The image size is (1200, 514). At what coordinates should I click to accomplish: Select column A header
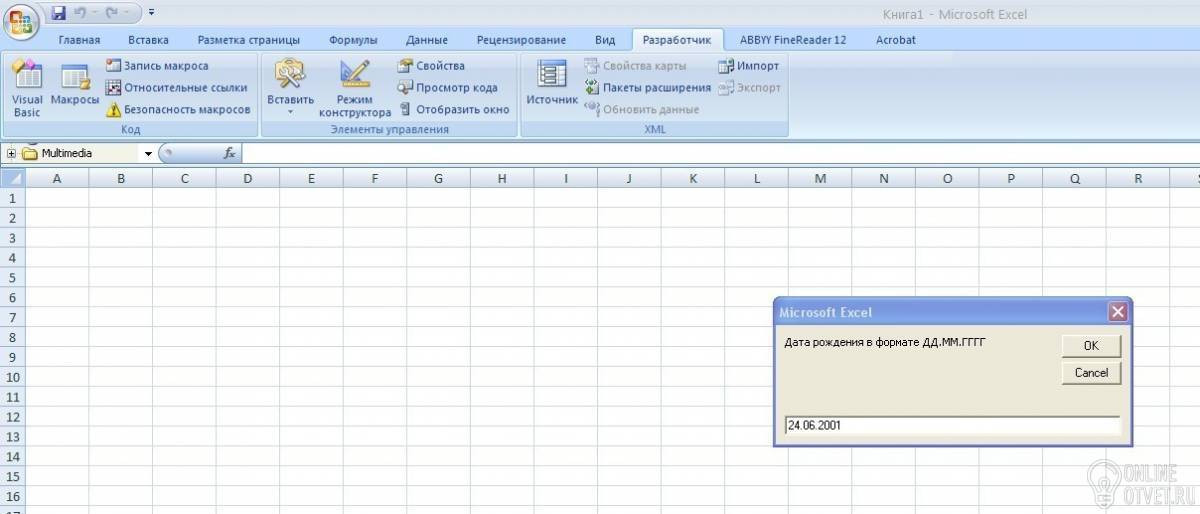[x=56, y=178]
